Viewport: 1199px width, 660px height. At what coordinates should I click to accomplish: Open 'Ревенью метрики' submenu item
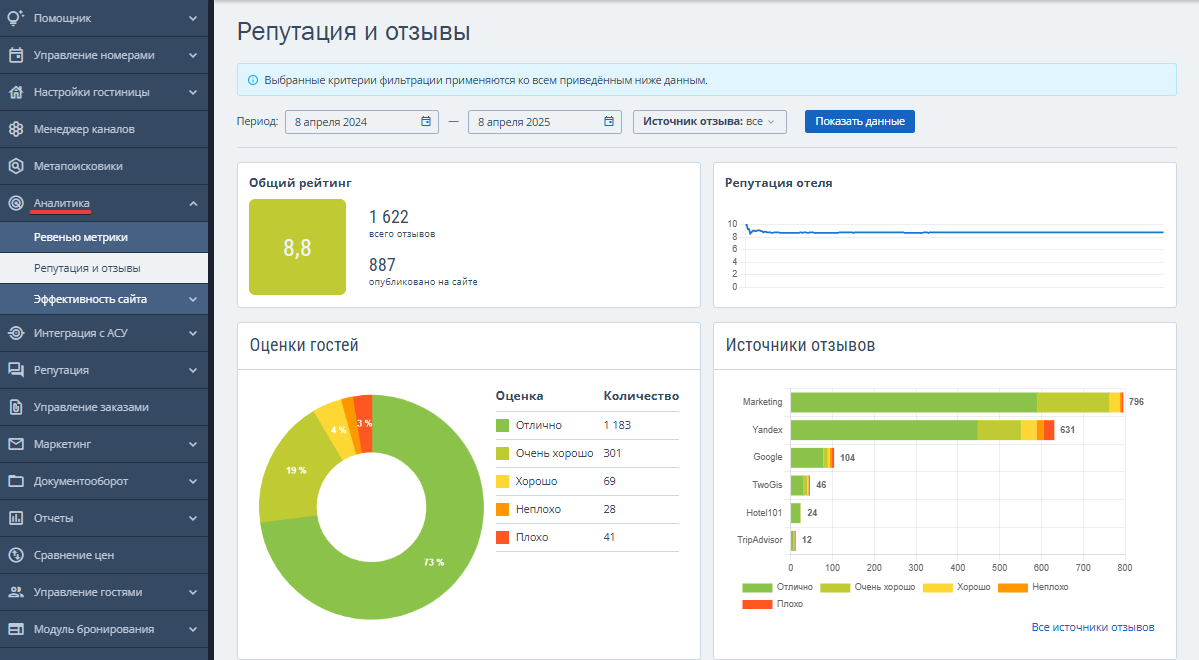coord(81,237)
